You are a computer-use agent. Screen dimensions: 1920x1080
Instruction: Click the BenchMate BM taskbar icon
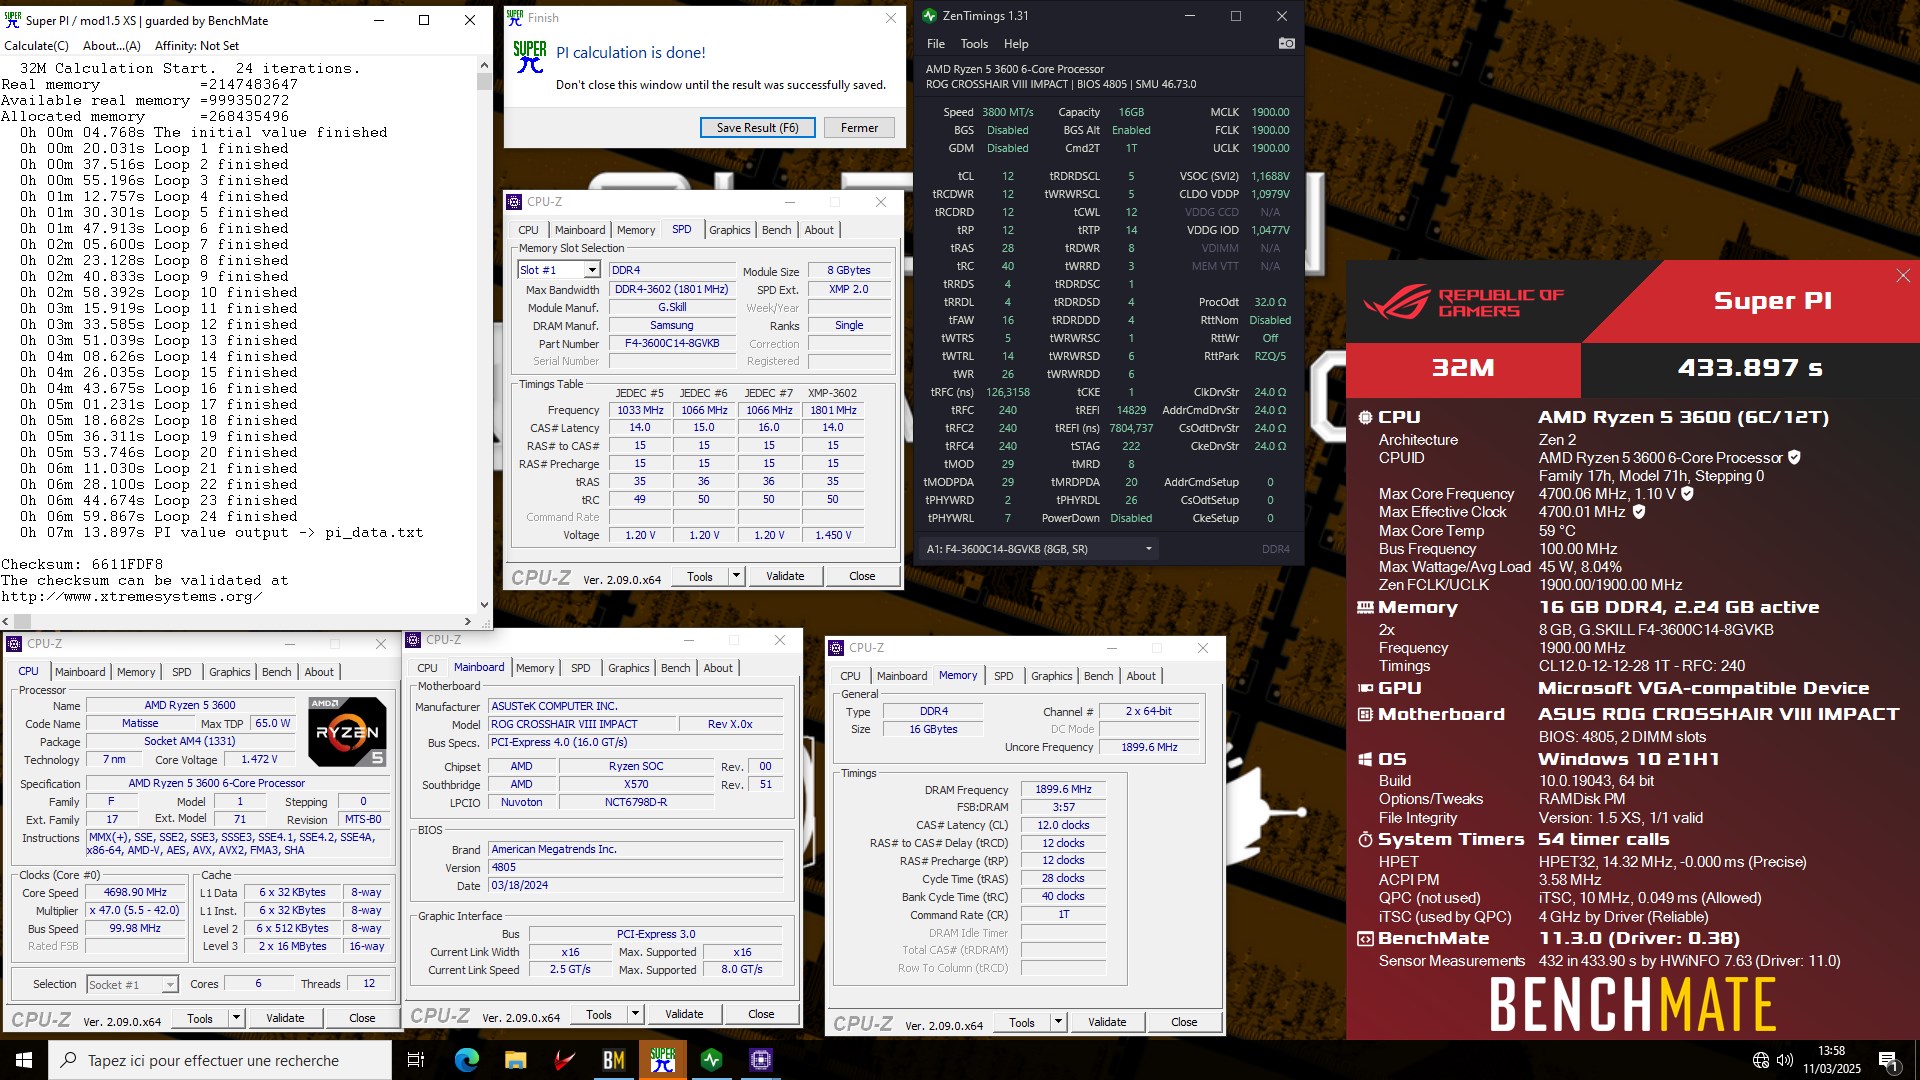(x=613, y=1060)
